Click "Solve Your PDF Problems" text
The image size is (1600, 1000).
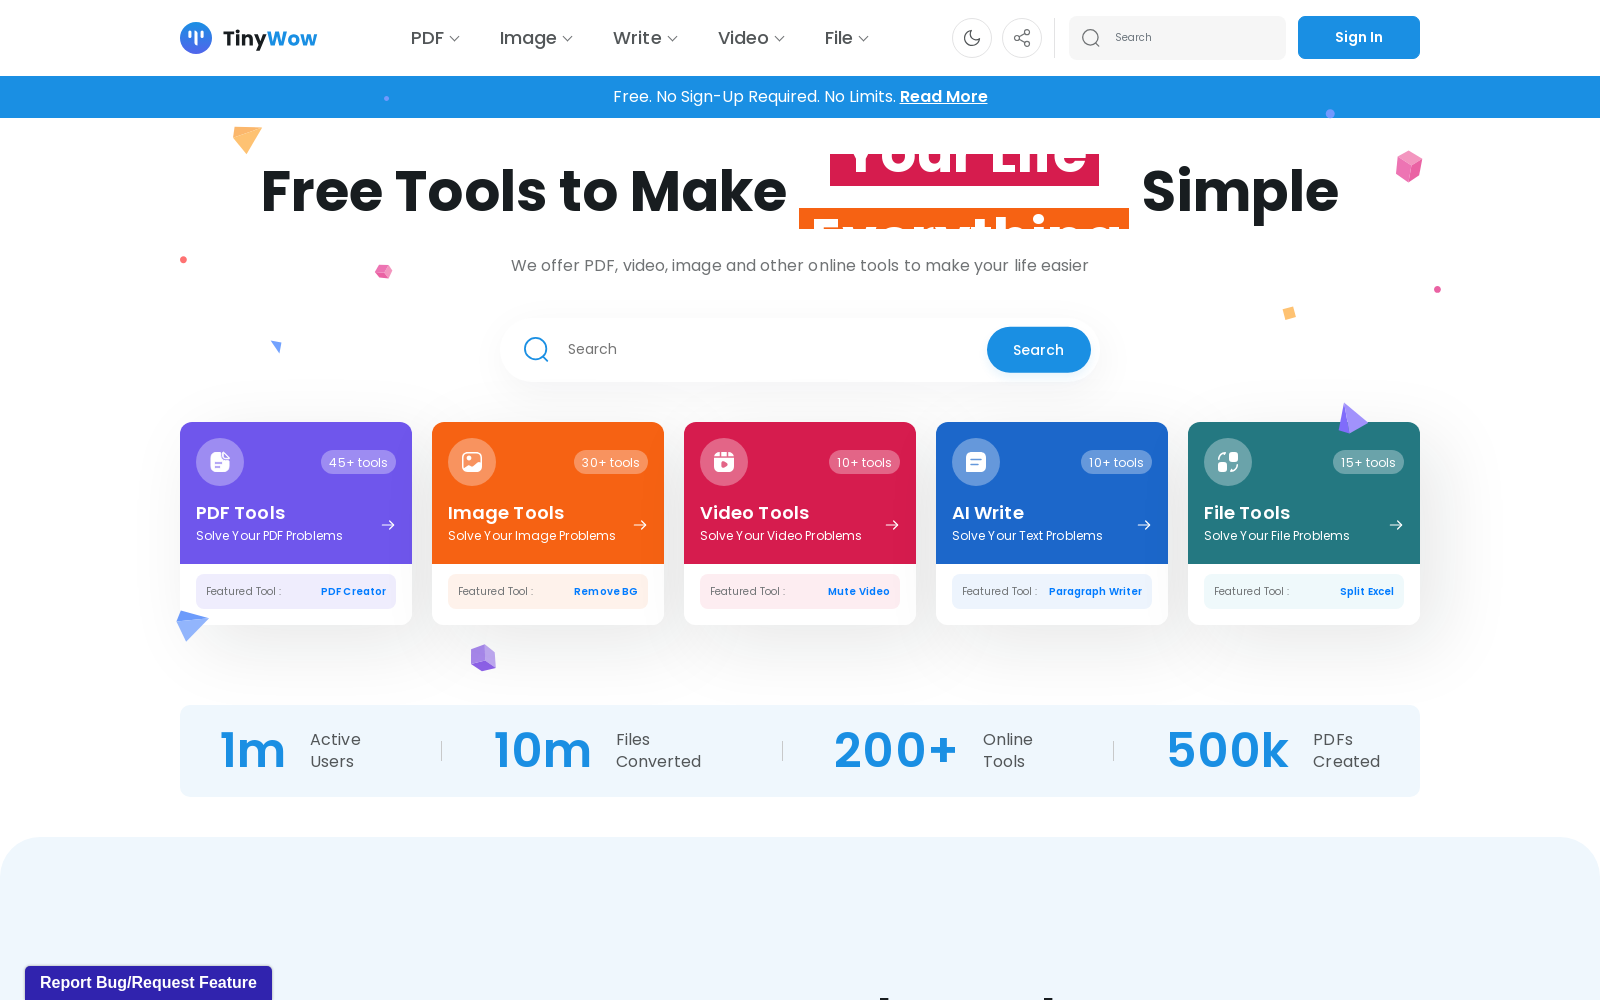coord(269,536)
